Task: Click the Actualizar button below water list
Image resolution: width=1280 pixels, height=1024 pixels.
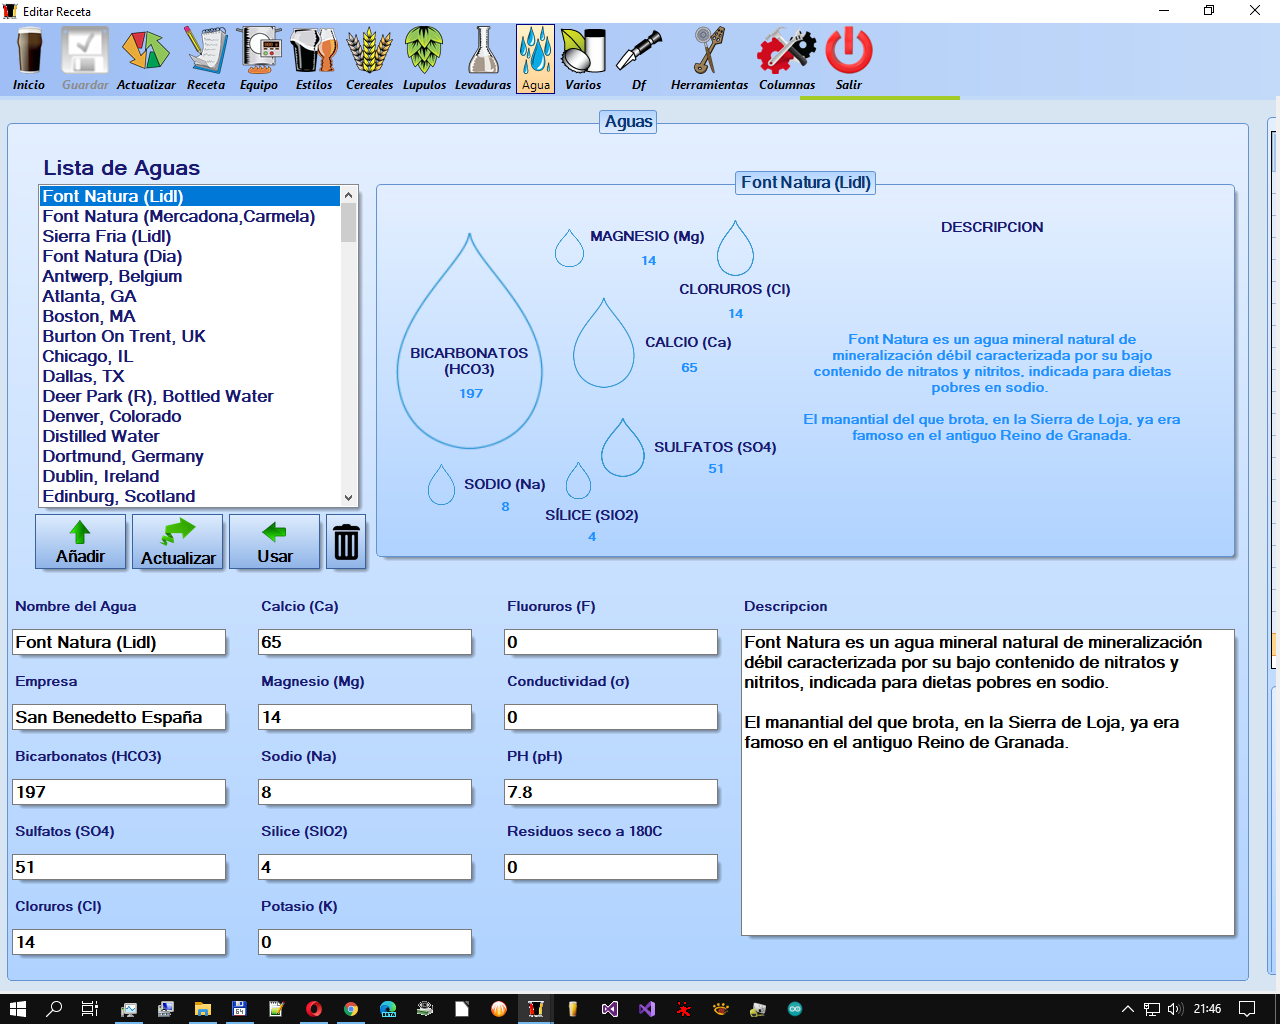Action: pyautogui.click(x=178, y=542)
